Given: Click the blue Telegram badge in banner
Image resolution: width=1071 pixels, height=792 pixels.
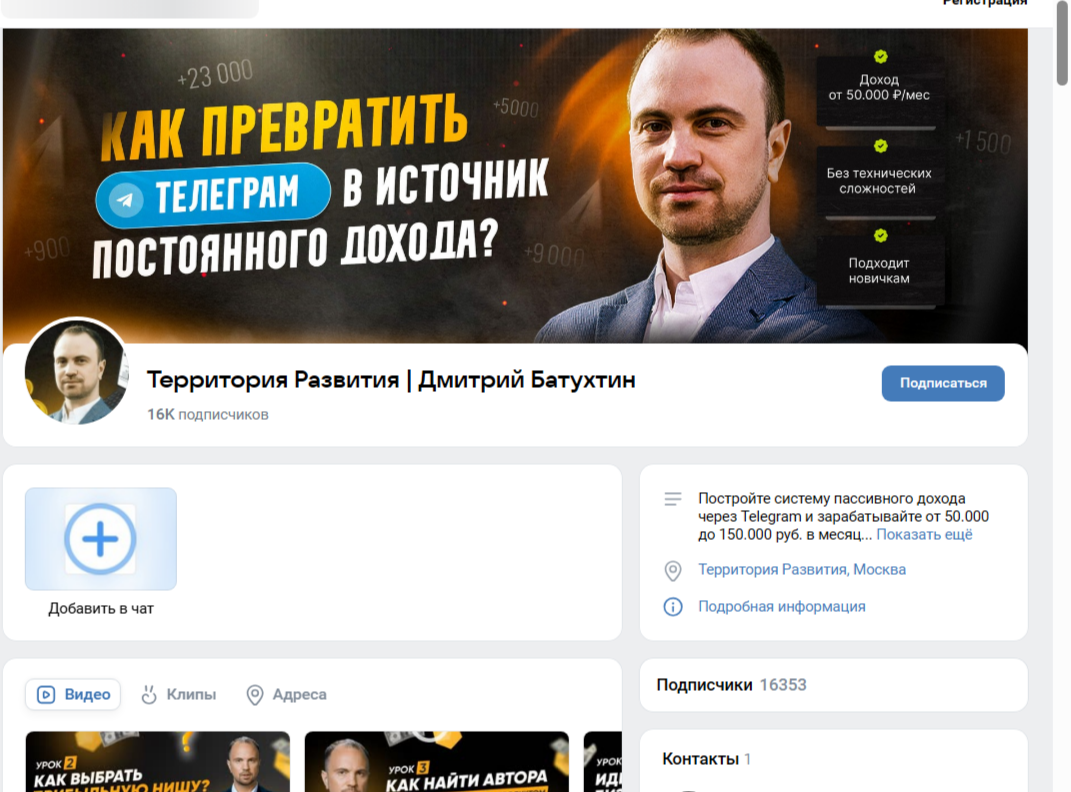Looking at the screenshot, I should coord(213,196).
